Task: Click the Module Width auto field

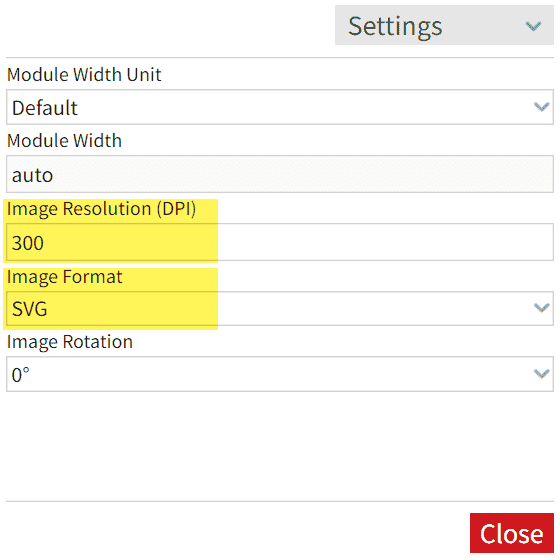Action: click(x=280, y=174)
